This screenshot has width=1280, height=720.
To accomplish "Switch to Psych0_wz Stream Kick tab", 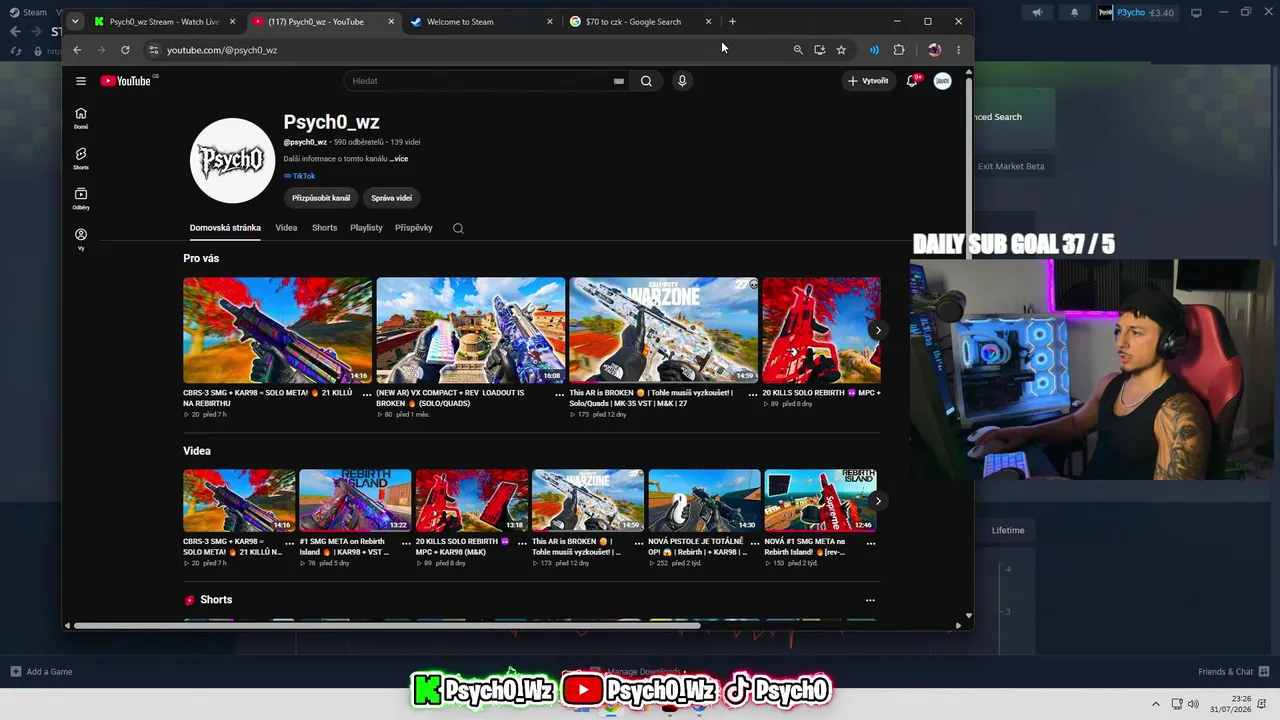I will [165, 21].
